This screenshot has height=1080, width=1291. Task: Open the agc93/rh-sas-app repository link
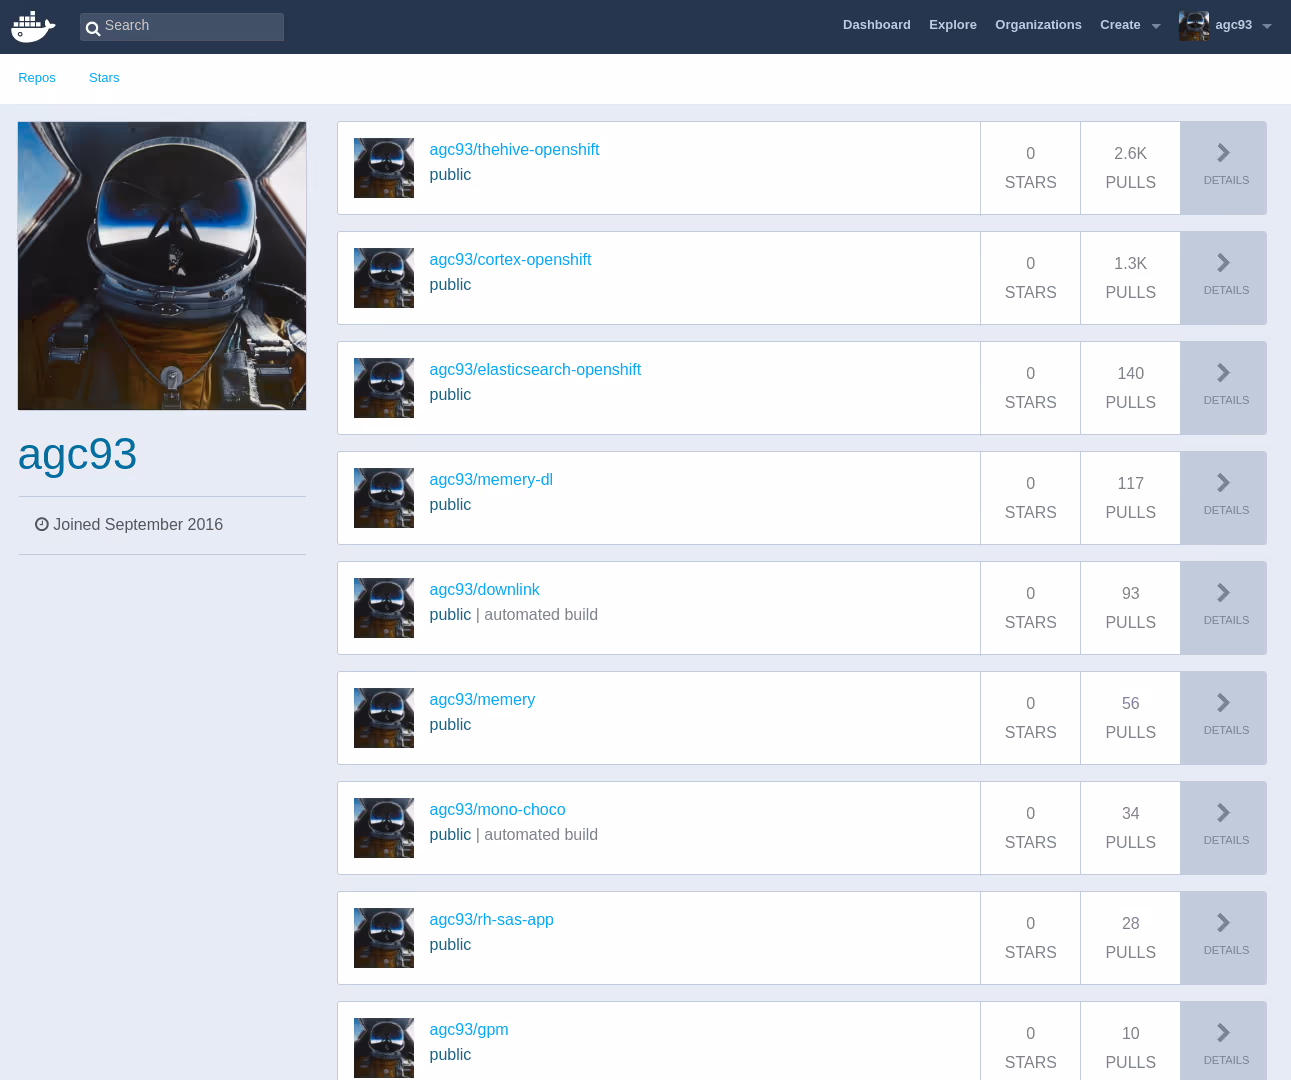coord(491,920)
